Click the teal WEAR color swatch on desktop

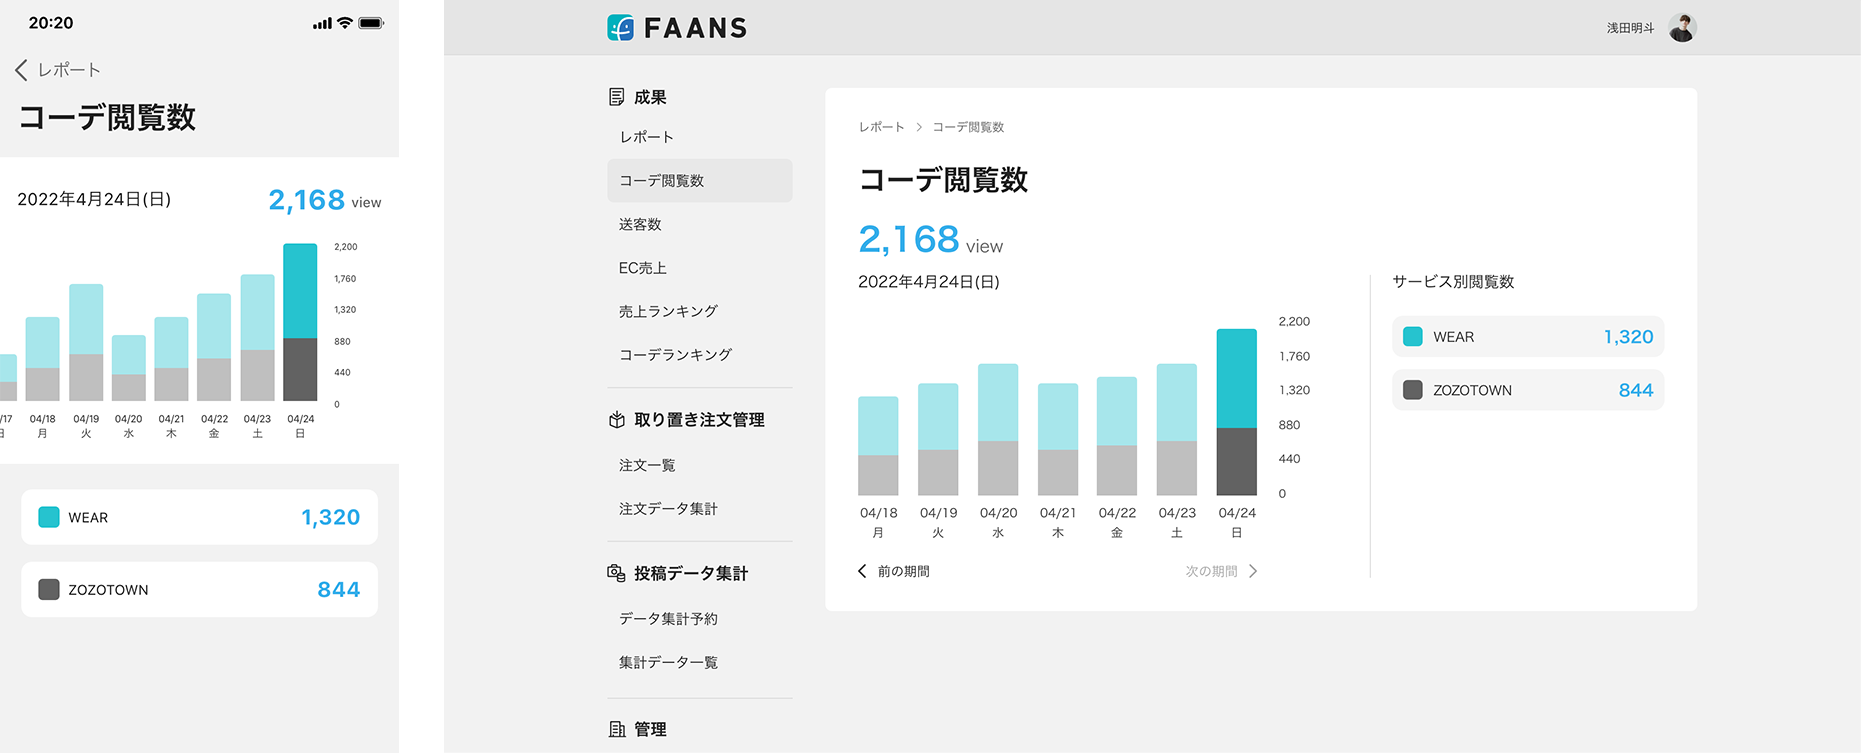click(x=1413, y=337)
